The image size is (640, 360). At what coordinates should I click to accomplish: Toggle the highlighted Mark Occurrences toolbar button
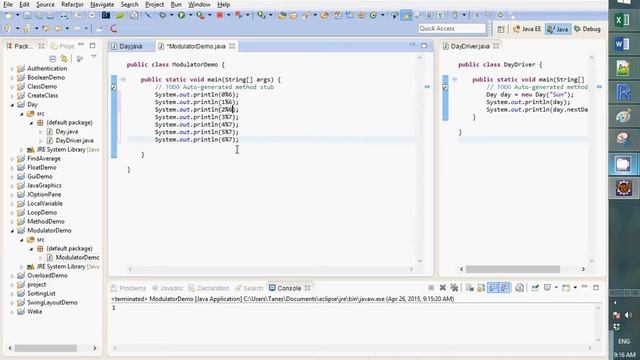[406, 16]
